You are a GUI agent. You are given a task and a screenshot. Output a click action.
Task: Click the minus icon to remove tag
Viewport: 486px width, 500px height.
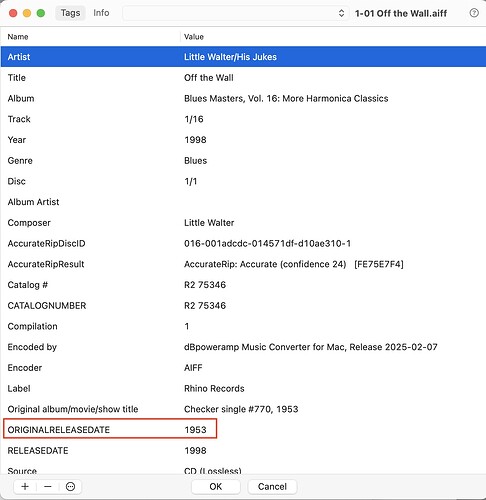48,487
